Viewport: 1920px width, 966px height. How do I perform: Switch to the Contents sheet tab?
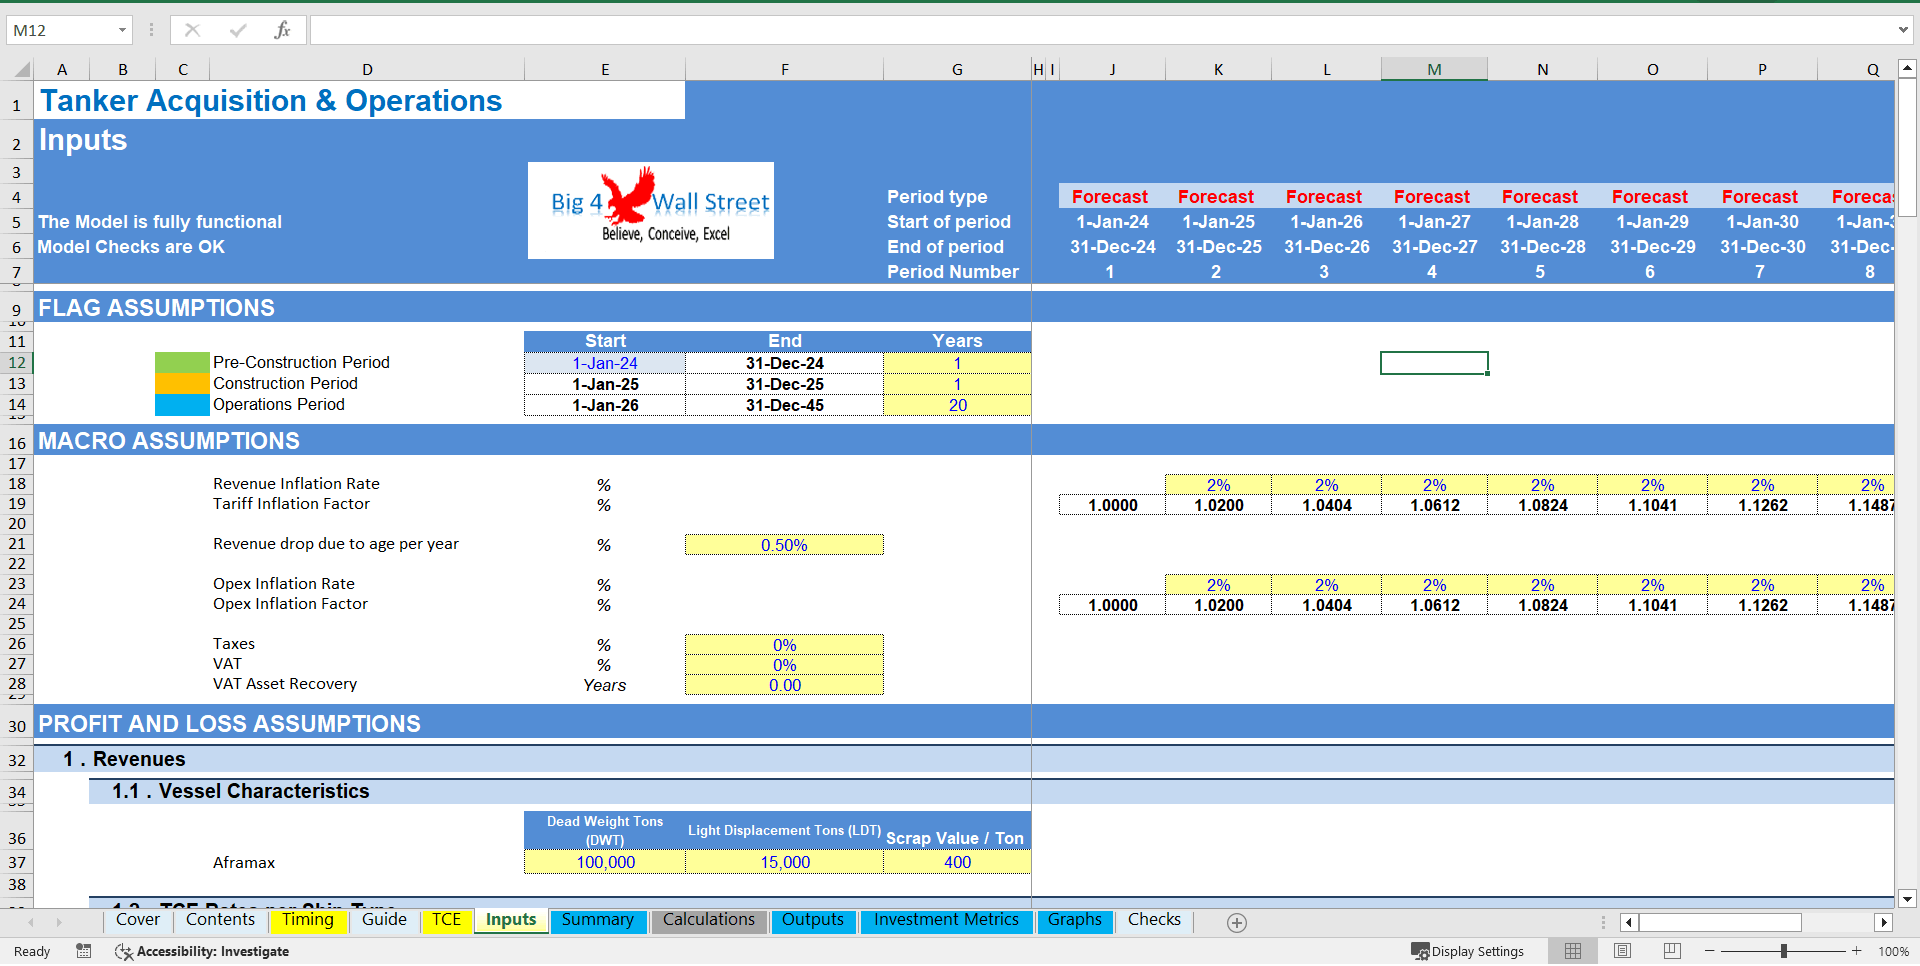pyautogui.click(x=220, y=920)
